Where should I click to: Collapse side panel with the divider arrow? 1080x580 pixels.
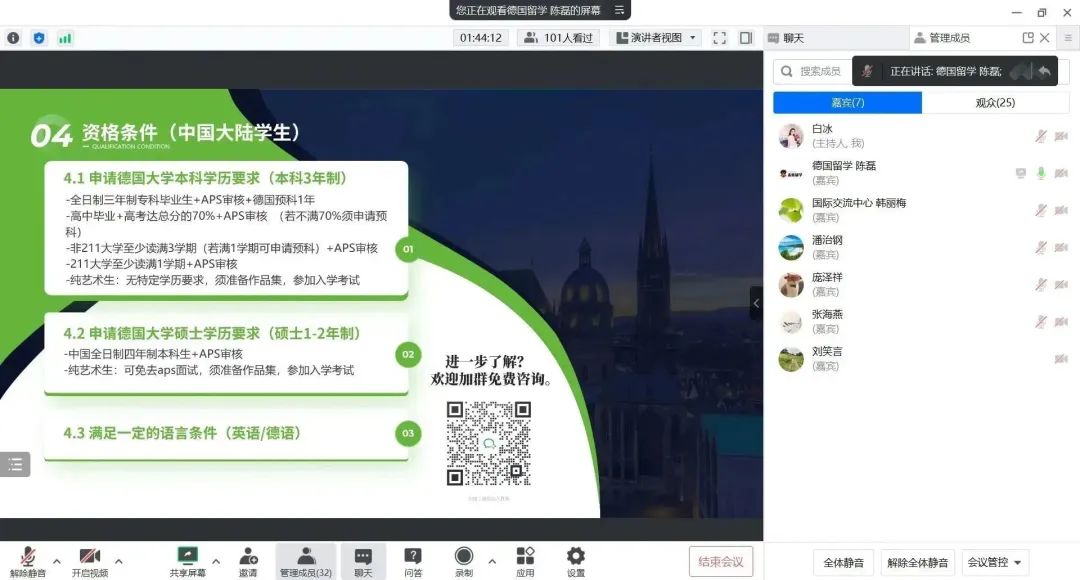[x=756, y=303]
